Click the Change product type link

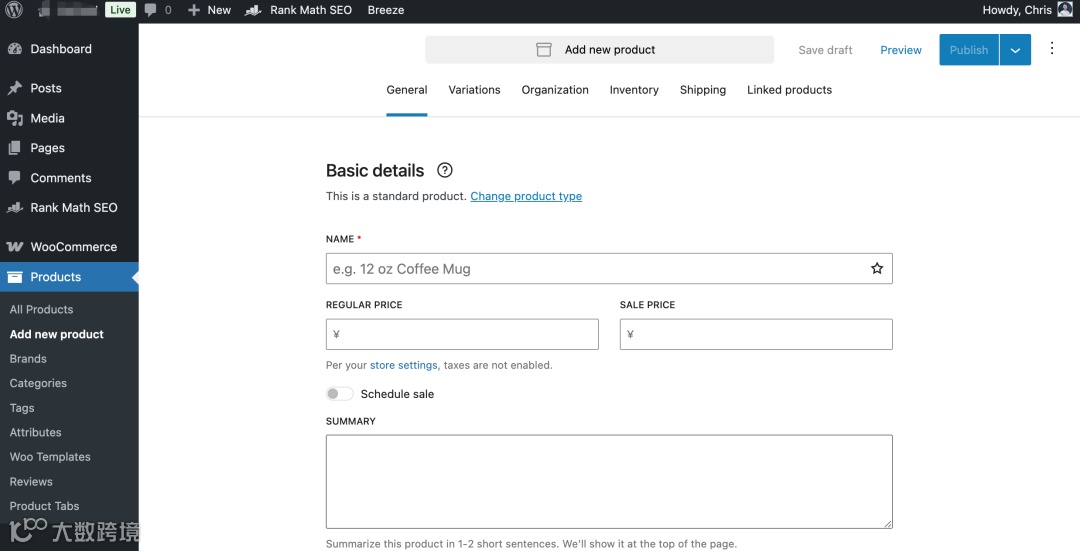pos(526,196)
